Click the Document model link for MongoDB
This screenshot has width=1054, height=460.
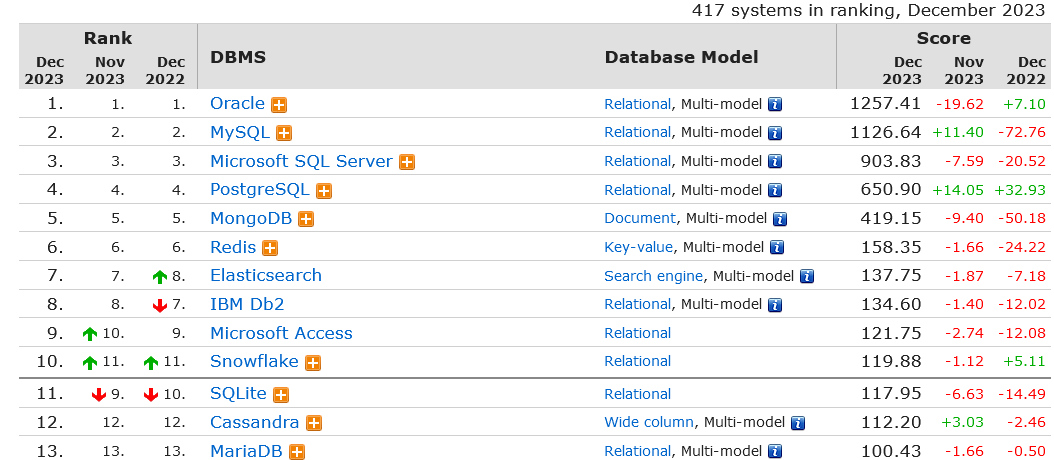tap(640, 218)
